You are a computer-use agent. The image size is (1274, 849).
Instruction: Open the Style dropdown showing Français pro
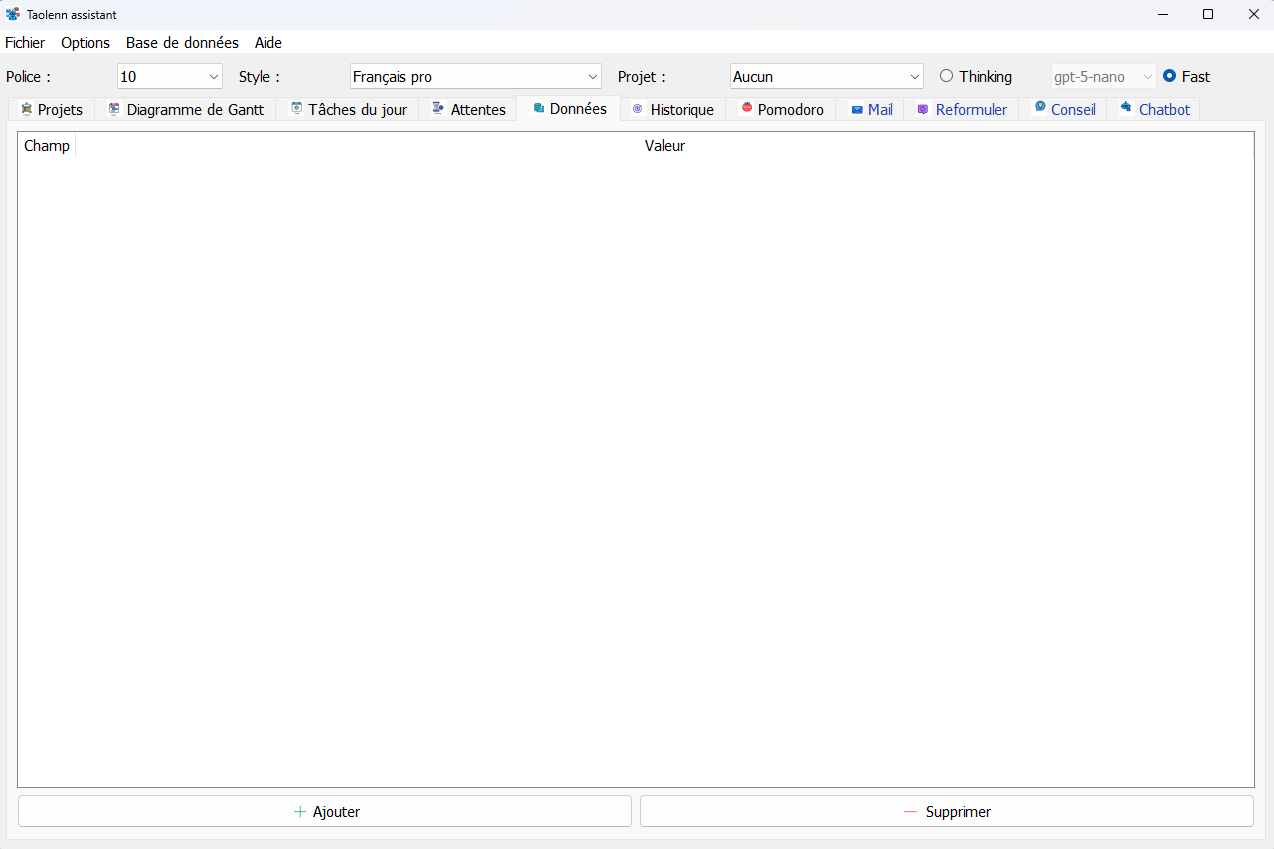click(x=475, y=77)
